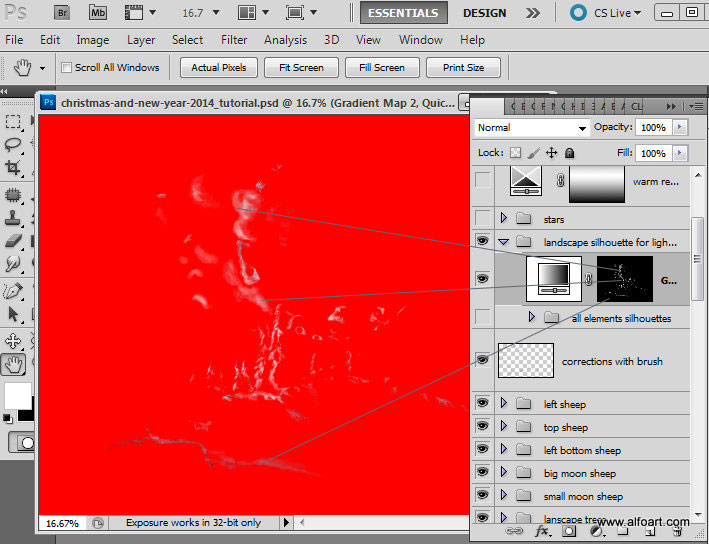
Task: Select the Lasso tool
Action: click(13, 145)
